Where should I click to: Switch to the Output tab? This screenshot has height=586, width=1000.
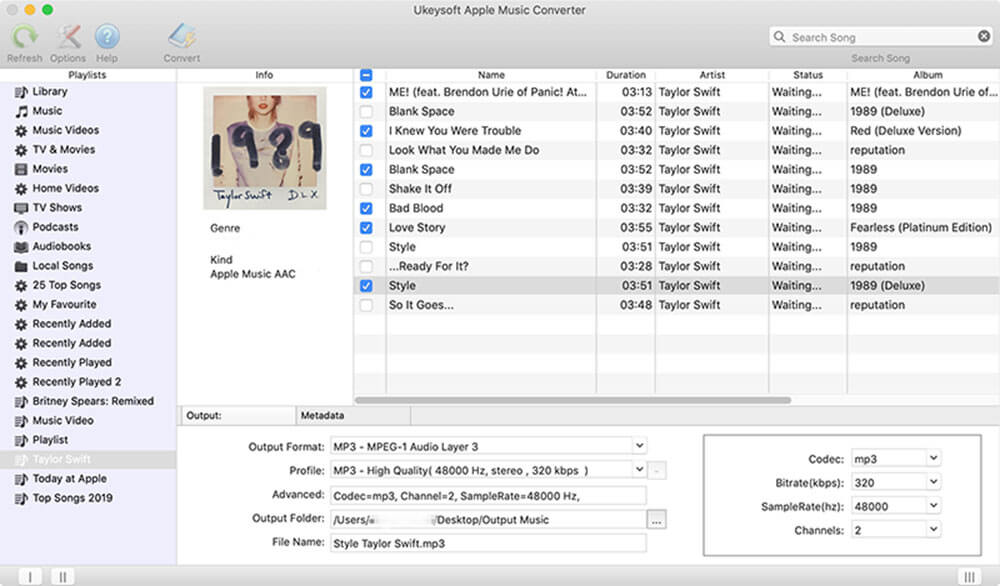[x=238, y=415]
